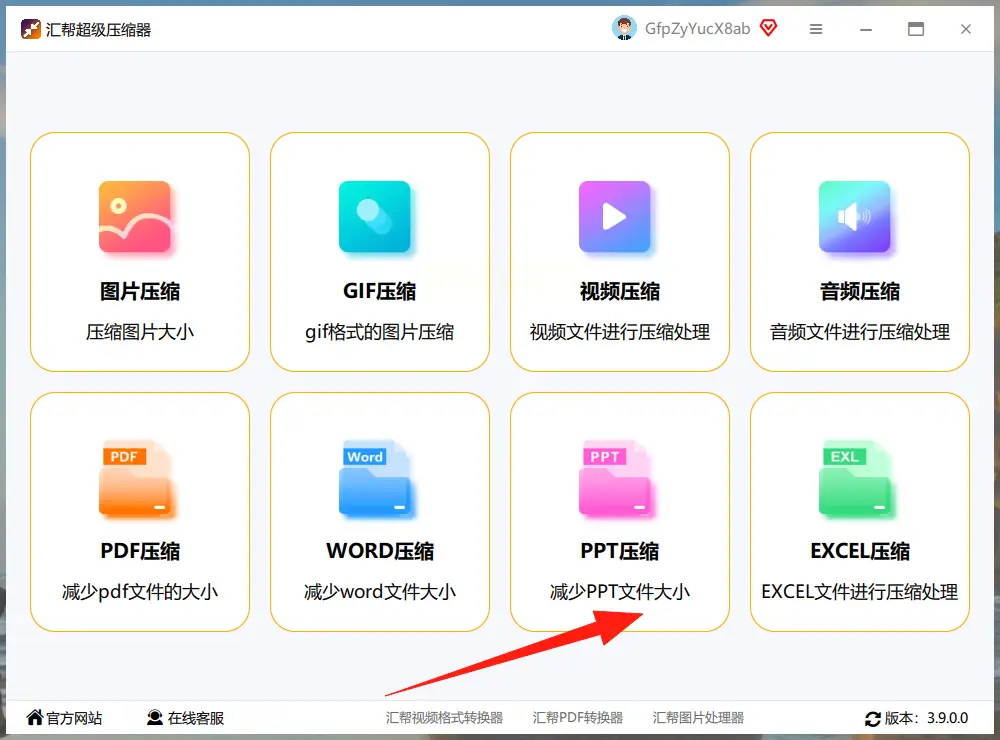Click the user avatar in title bar
The height and width of the screenshot is (740, 1000).
click(624, 28)
